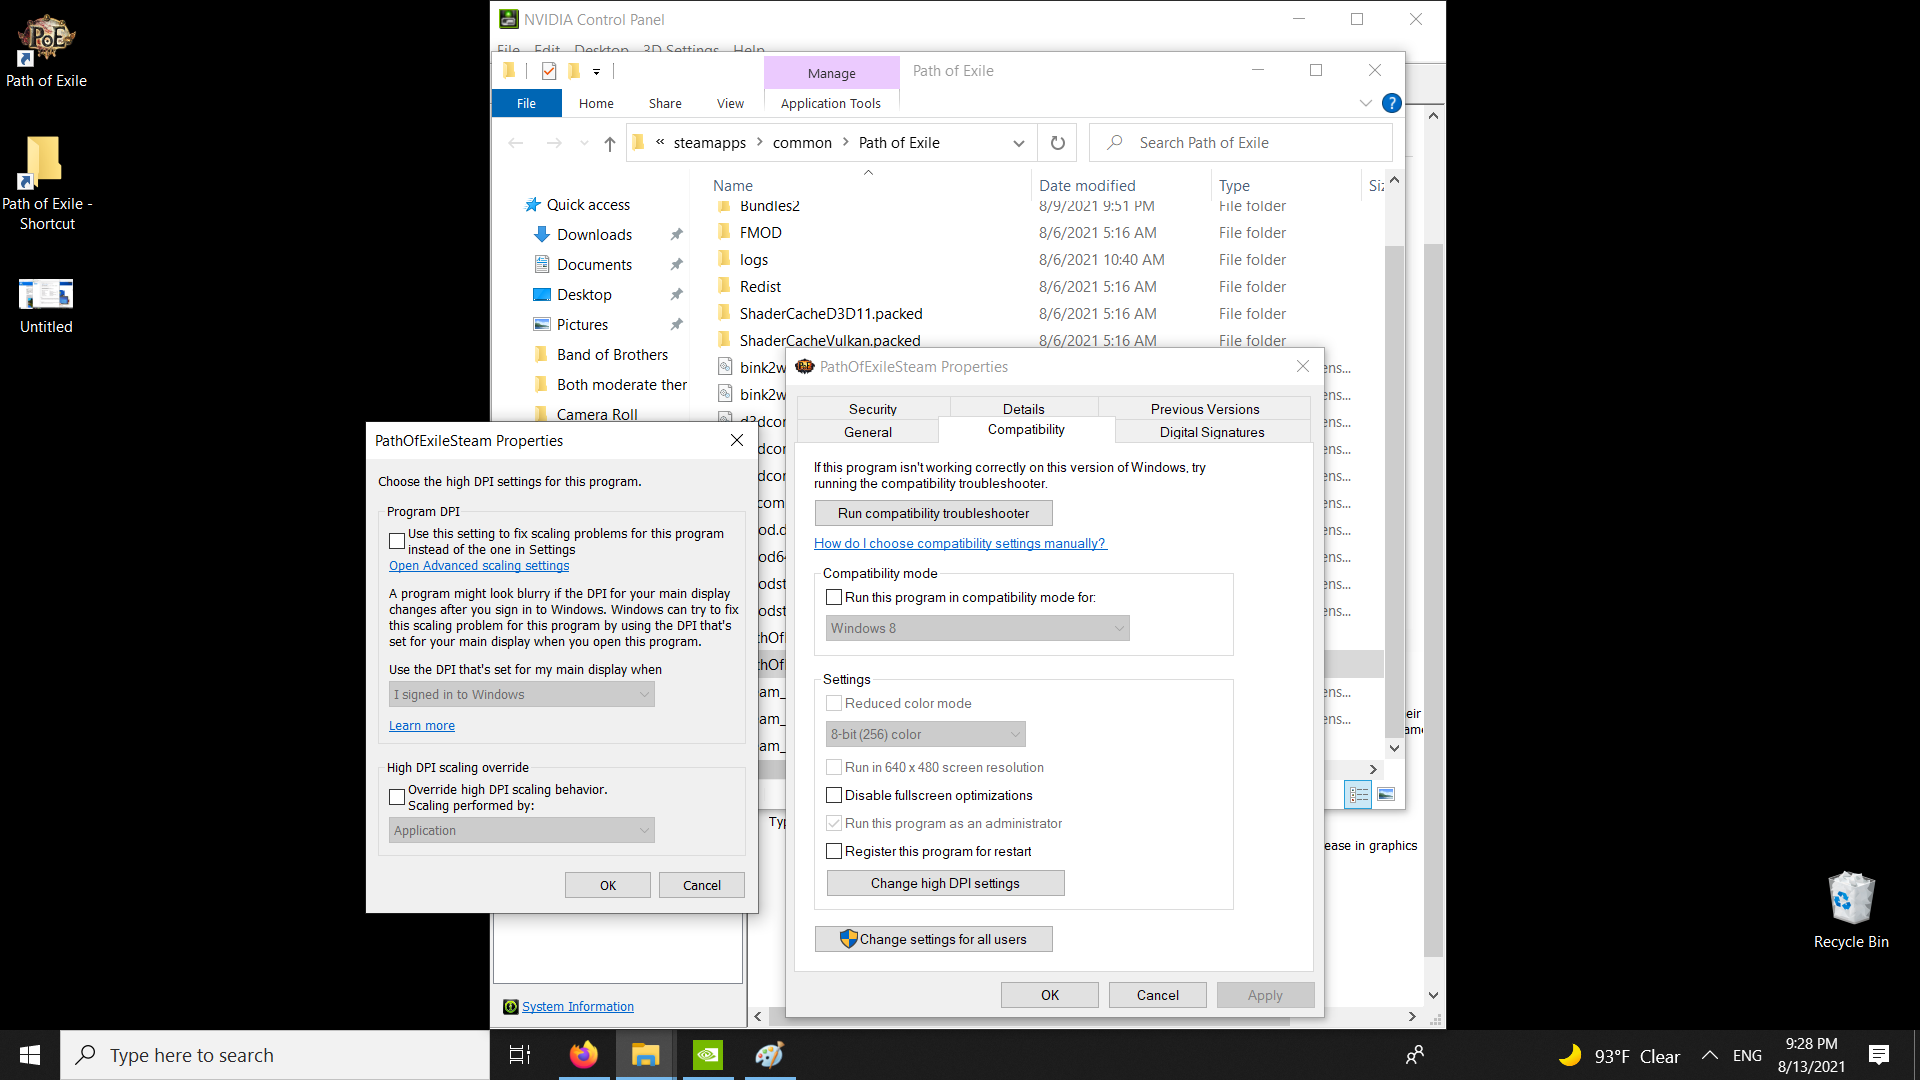Switch to the Details tab
Viewport: 1920px width, 1080px height.
[1024, 409]
